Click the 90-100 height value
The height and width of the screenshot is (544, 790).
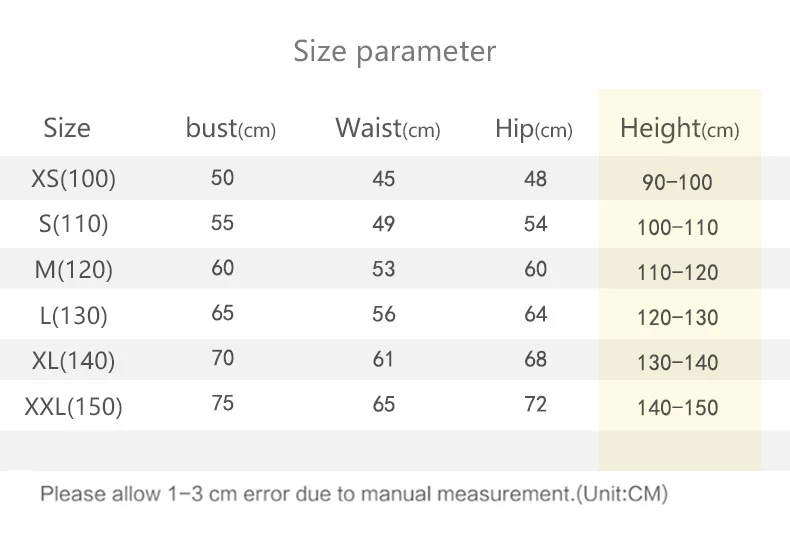tap(677, 182)
